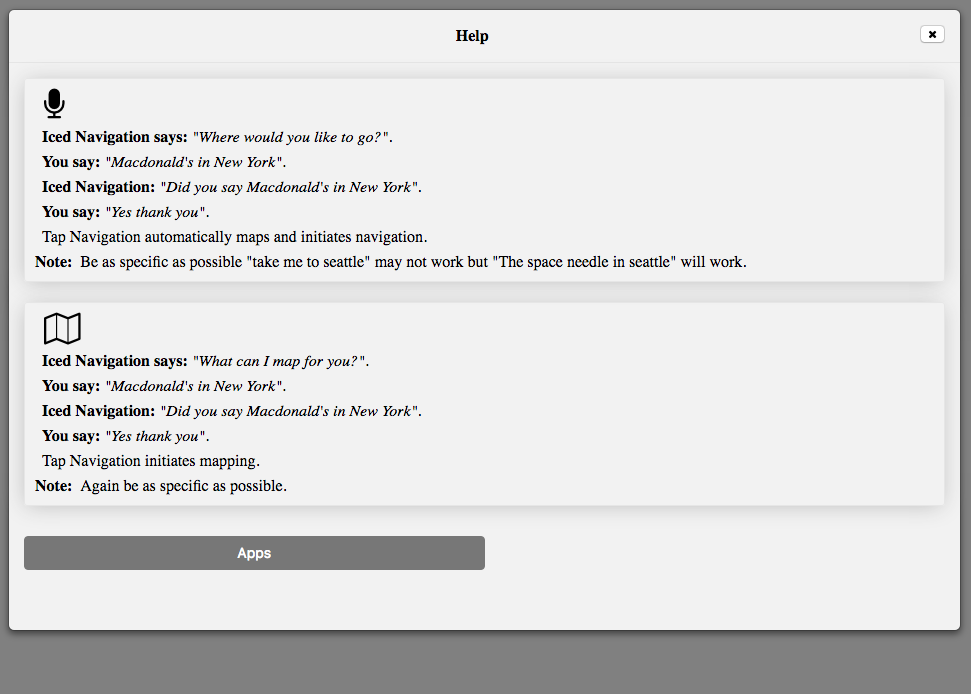Click the map card's "Yes thank you" line

(126, 436)
